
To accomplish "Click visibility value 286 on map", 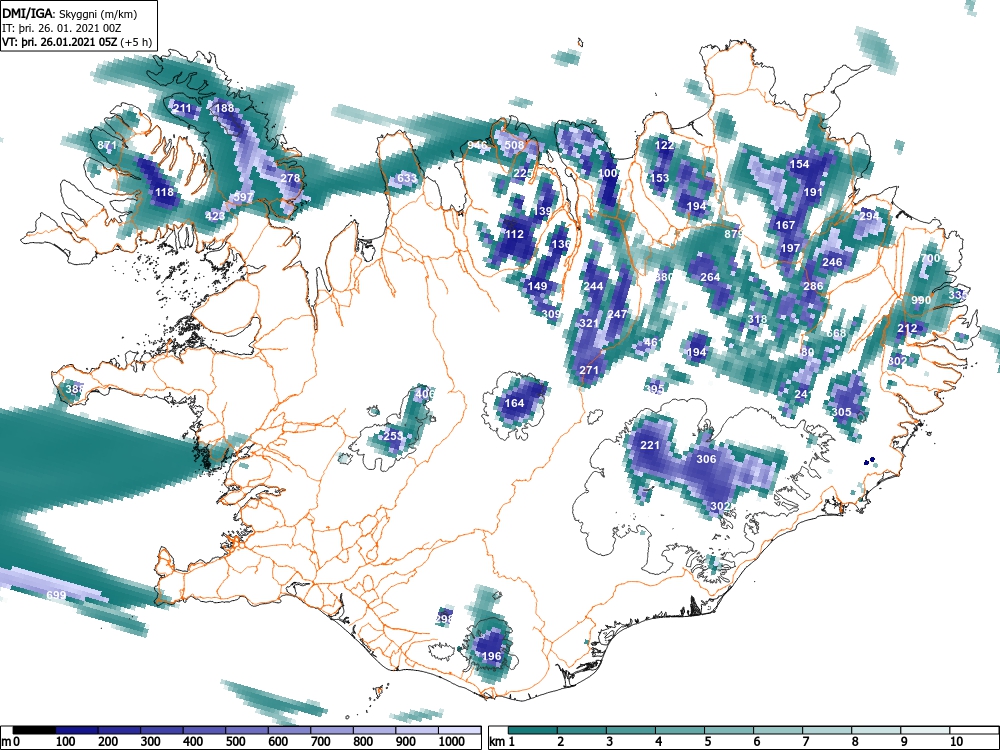I will tap(813, 286).
